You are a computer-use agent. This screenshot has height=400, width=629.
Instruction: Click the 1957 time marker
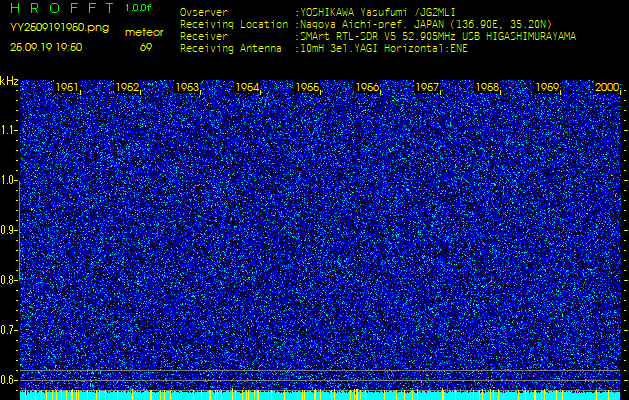pyautogui.click(x=427, y=87)
